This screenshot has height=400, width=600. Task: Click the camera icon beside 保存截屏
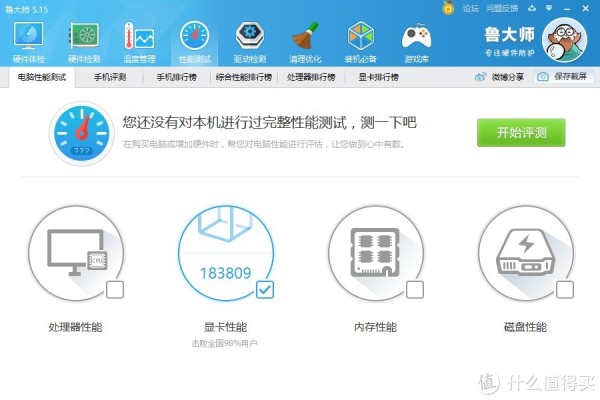click(543, 77)
